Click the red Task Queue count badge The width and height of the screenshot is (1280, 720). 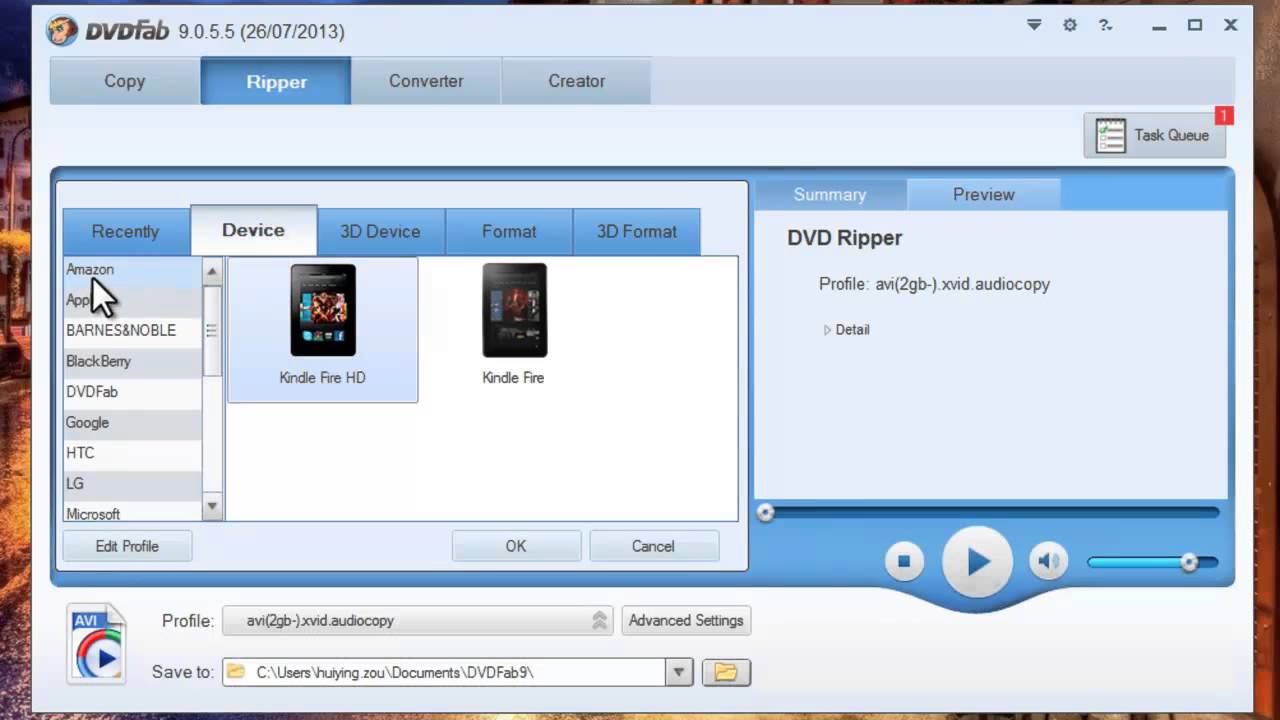point(1224,115)
